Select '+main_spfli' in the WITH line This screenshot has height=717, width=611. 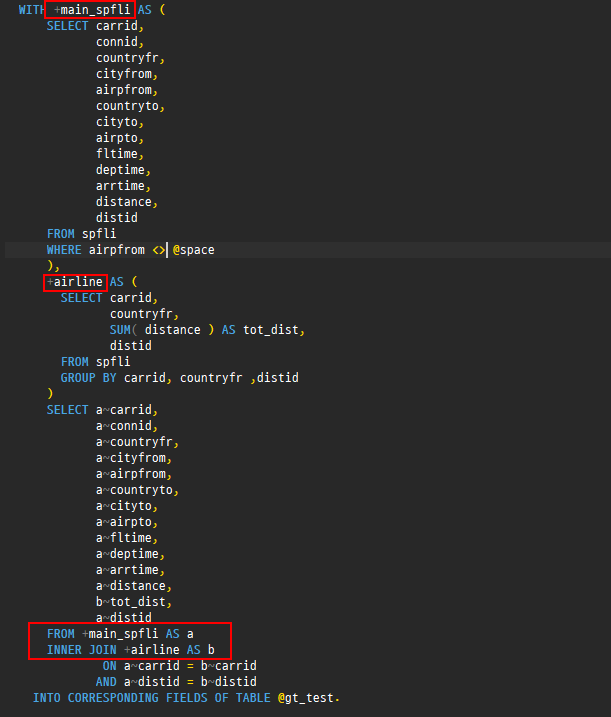(92, 10)
